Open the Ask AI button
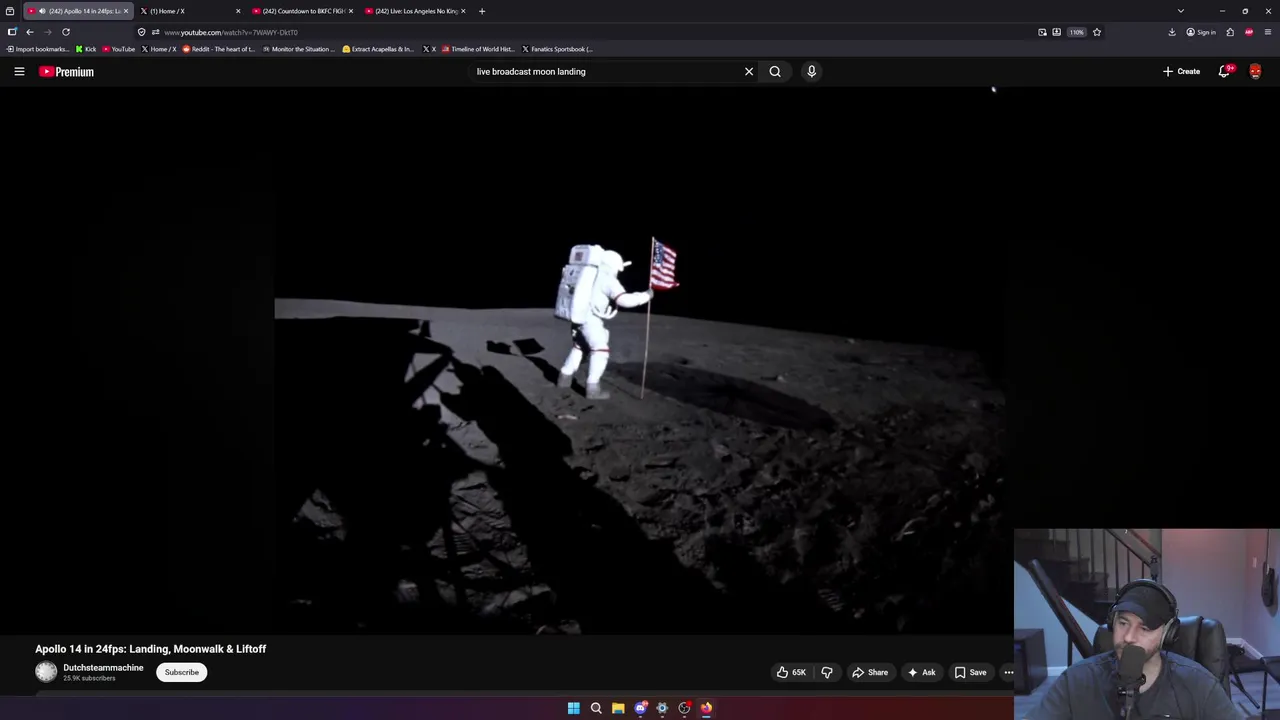 tap(921, 672)
